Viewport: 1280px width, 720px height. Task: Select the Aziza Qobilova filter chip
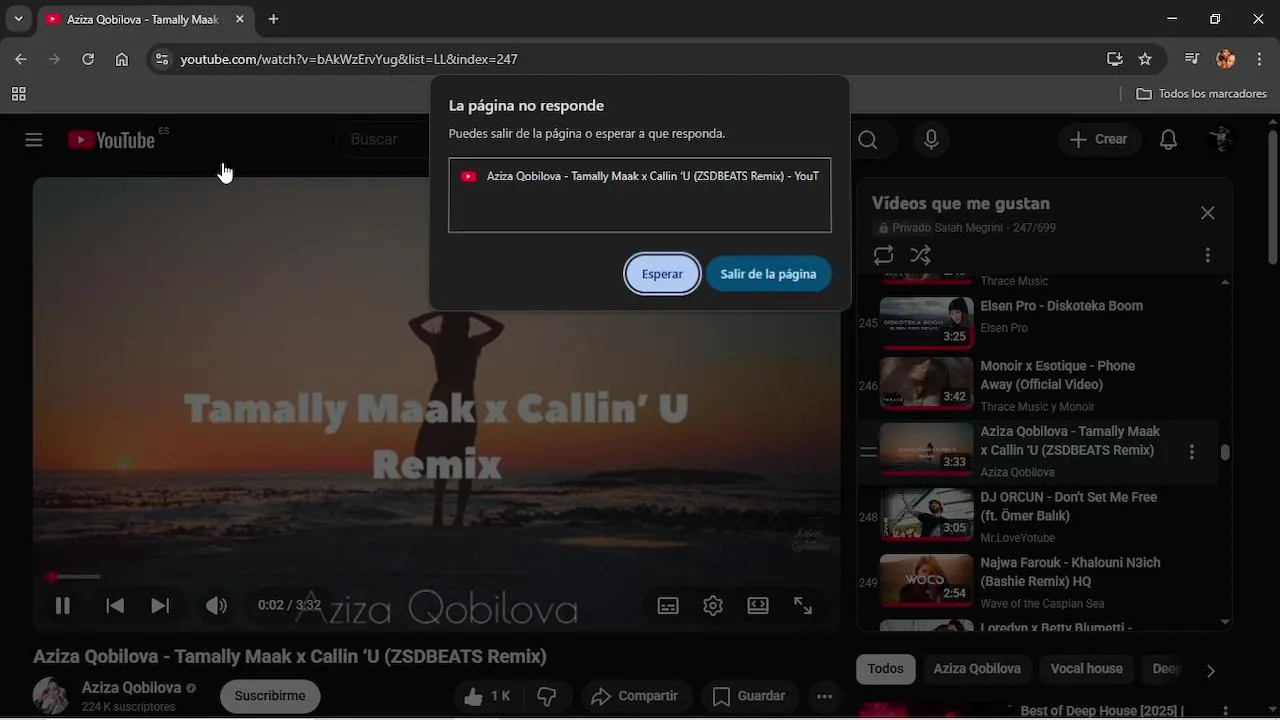pos(977,669)
